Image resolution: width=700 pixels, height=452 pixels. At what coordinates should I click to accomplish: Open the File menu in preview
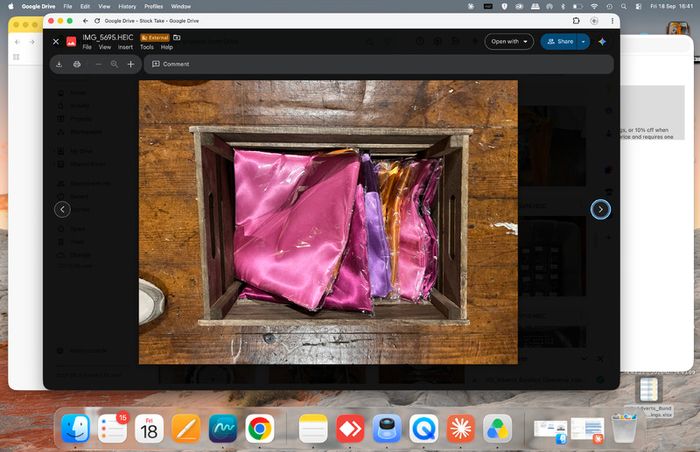tap(87, 47)
